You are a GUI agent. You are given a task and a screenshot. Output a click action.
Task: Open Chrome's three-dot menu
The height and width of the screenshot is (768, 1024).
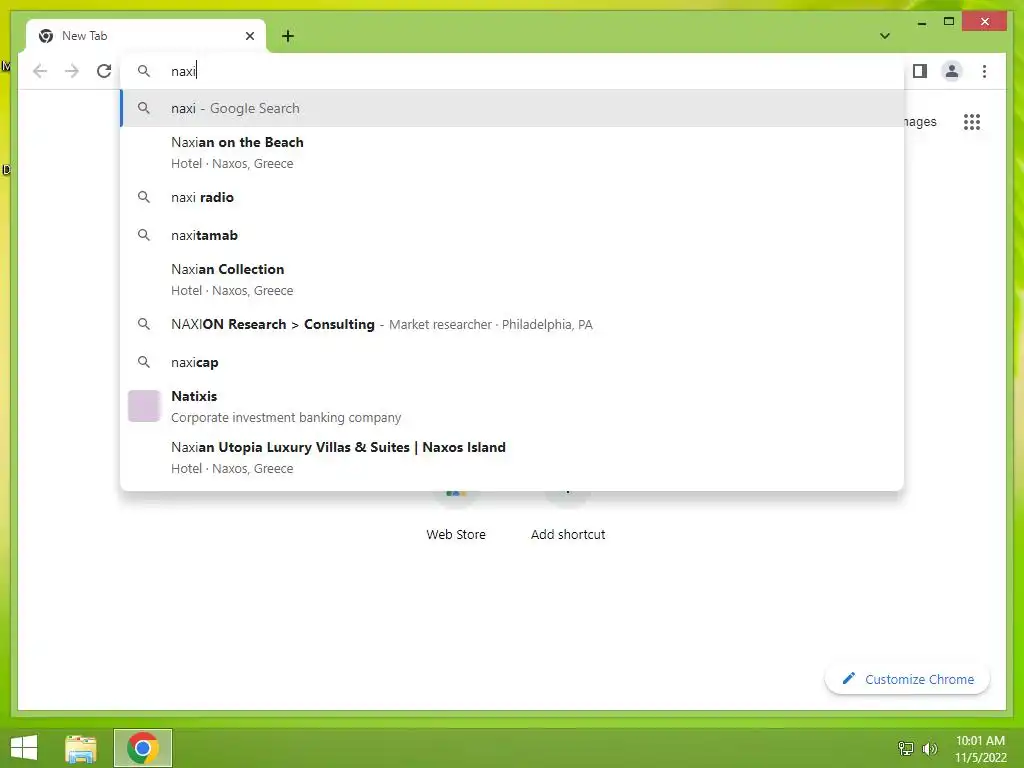click(984, 71)
